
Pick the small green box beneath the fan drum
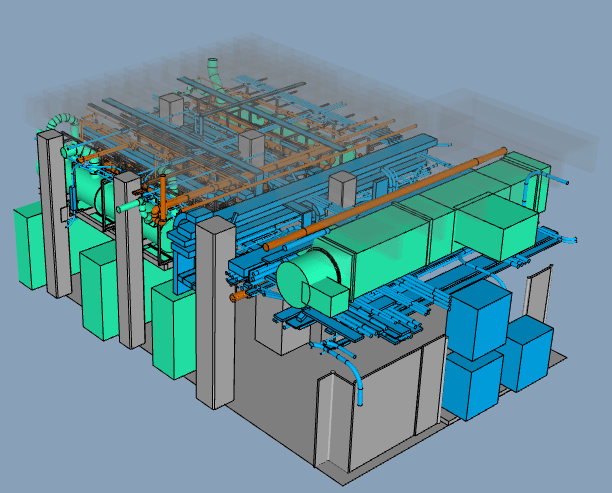point(325,299)
